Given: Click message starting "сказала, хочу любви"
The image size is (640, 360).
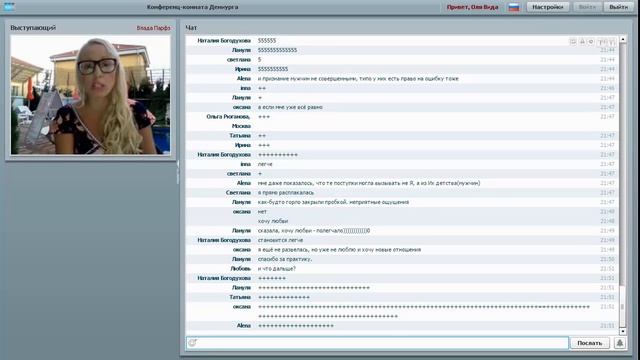Looking at the screenshot, I should coord(314,231).
